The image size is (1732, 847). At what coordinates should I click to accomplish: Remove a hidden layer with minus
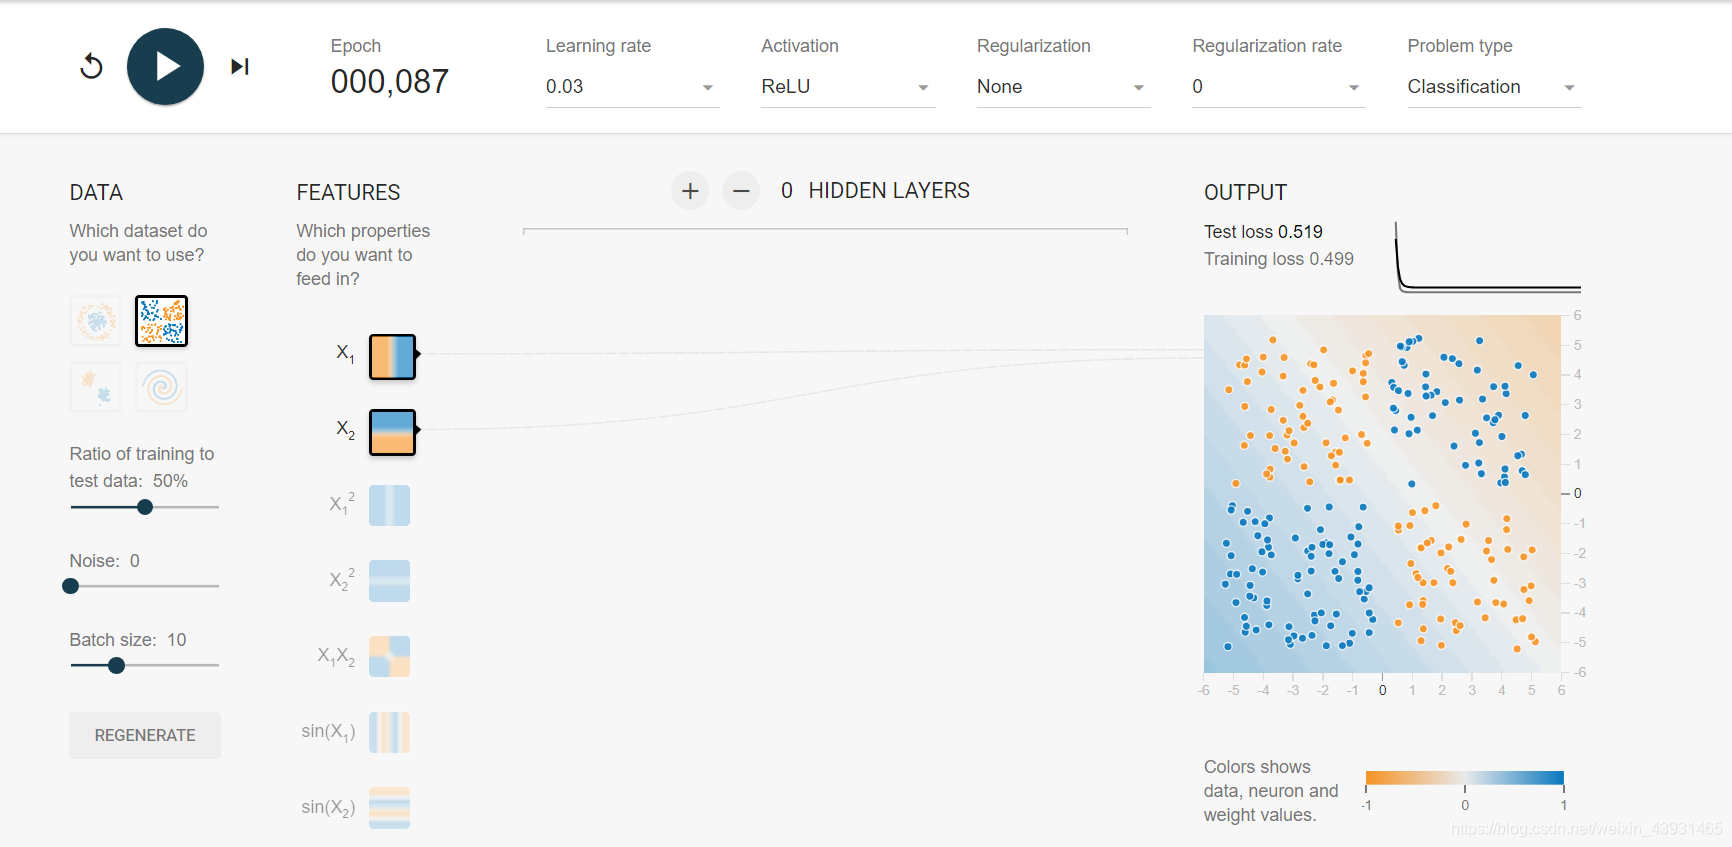click(x=741, y=191)
